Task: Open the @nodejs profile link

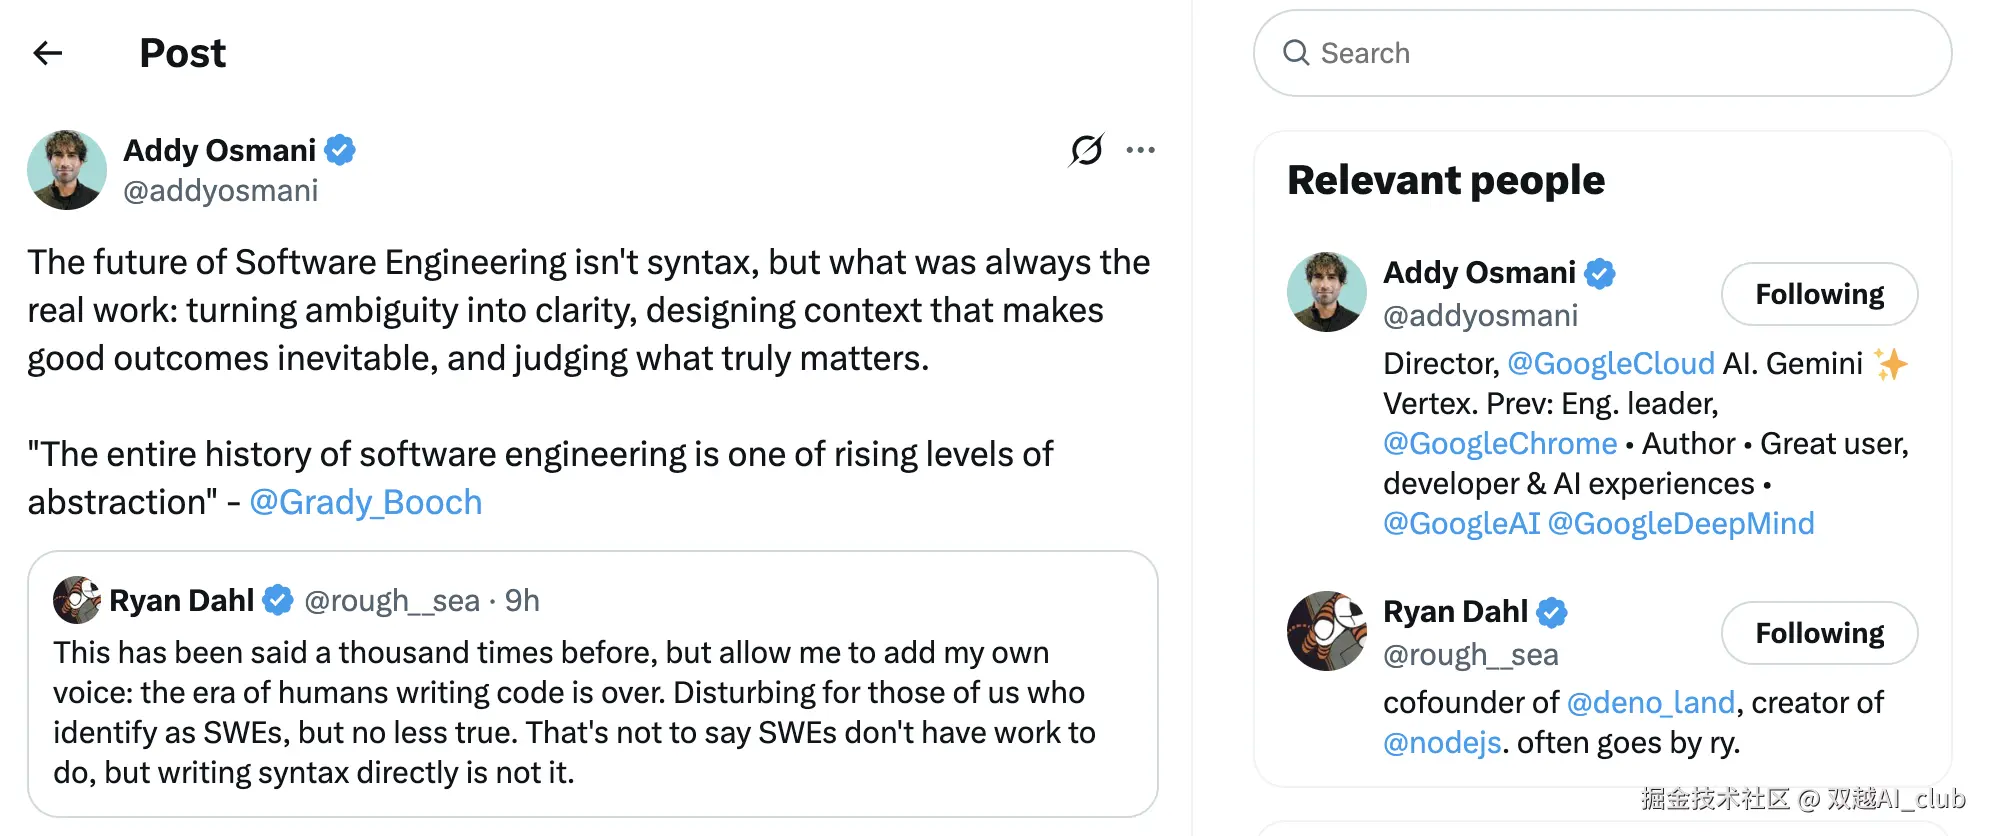Action: point(1442,743)
